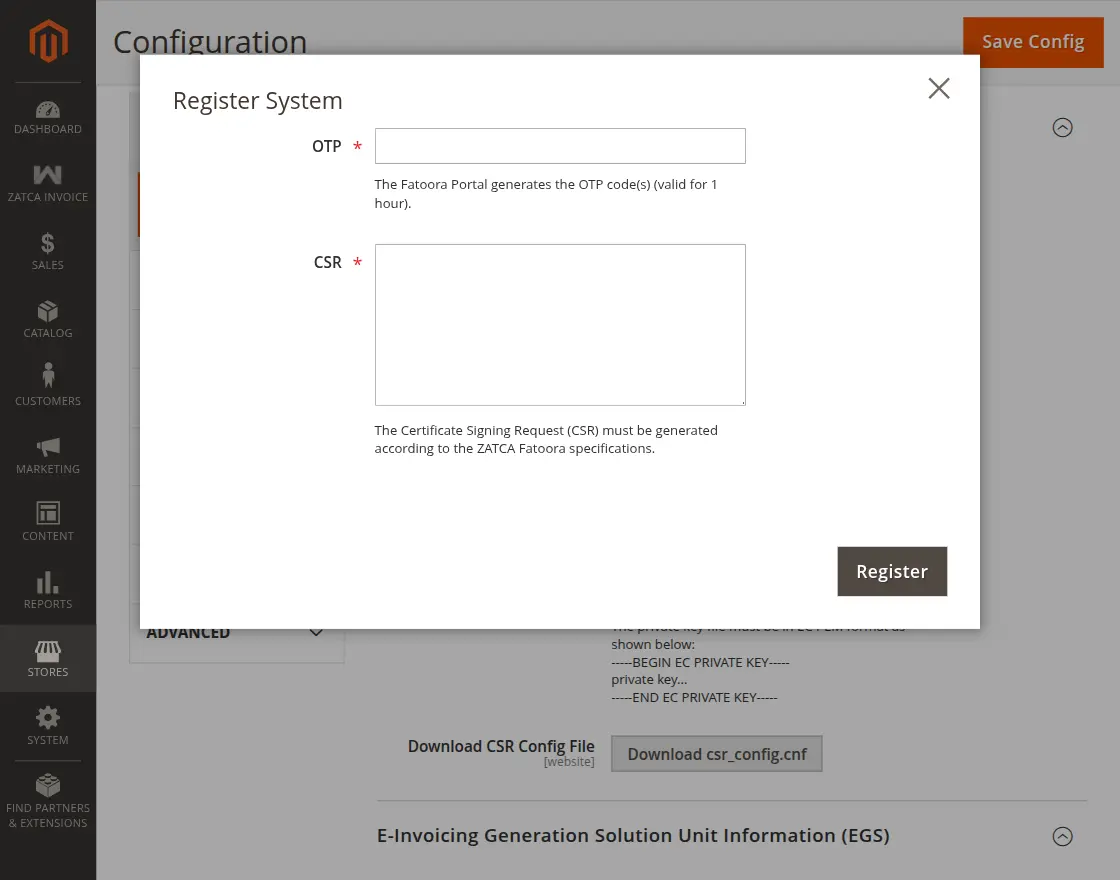Select the Sales icon in the sidebar
This screenshot has width=1120, height=880.
(x=47, y=246)
